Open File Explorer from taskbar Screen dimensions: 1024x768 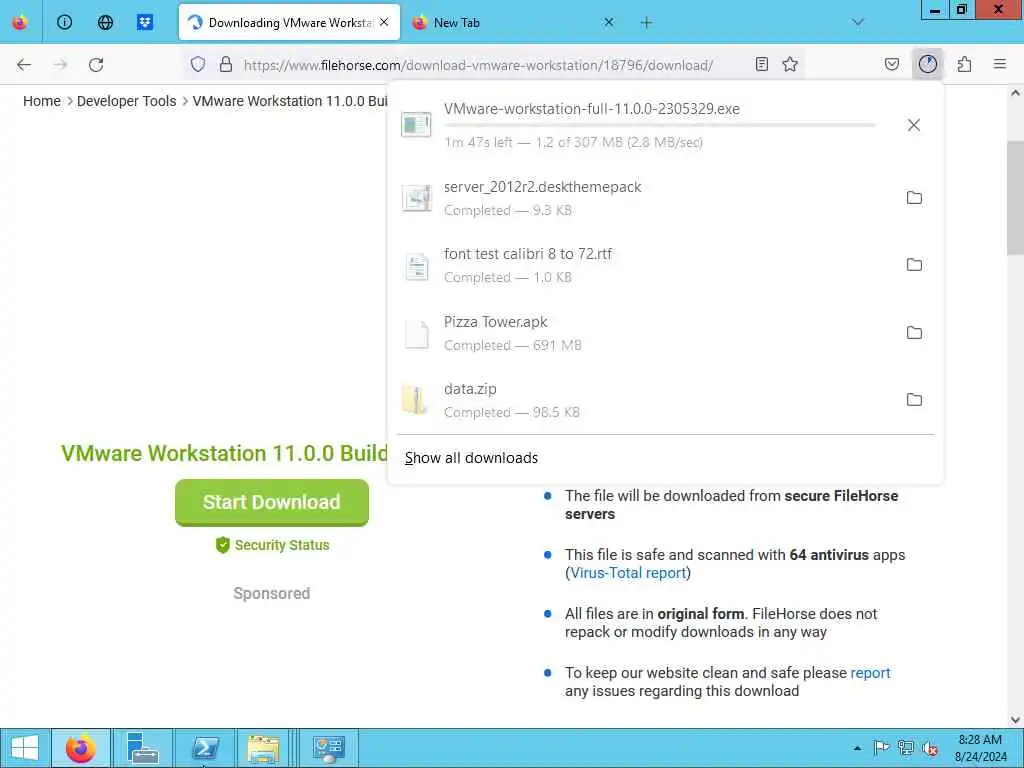click(x=263, y=748)
